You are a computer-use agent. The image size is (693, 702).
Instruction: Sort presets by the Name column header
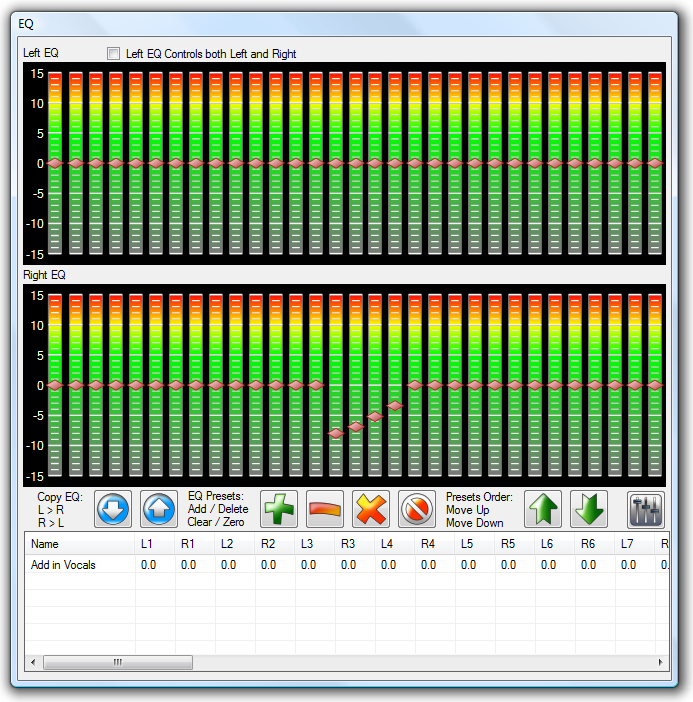click(x=80, y=544)
